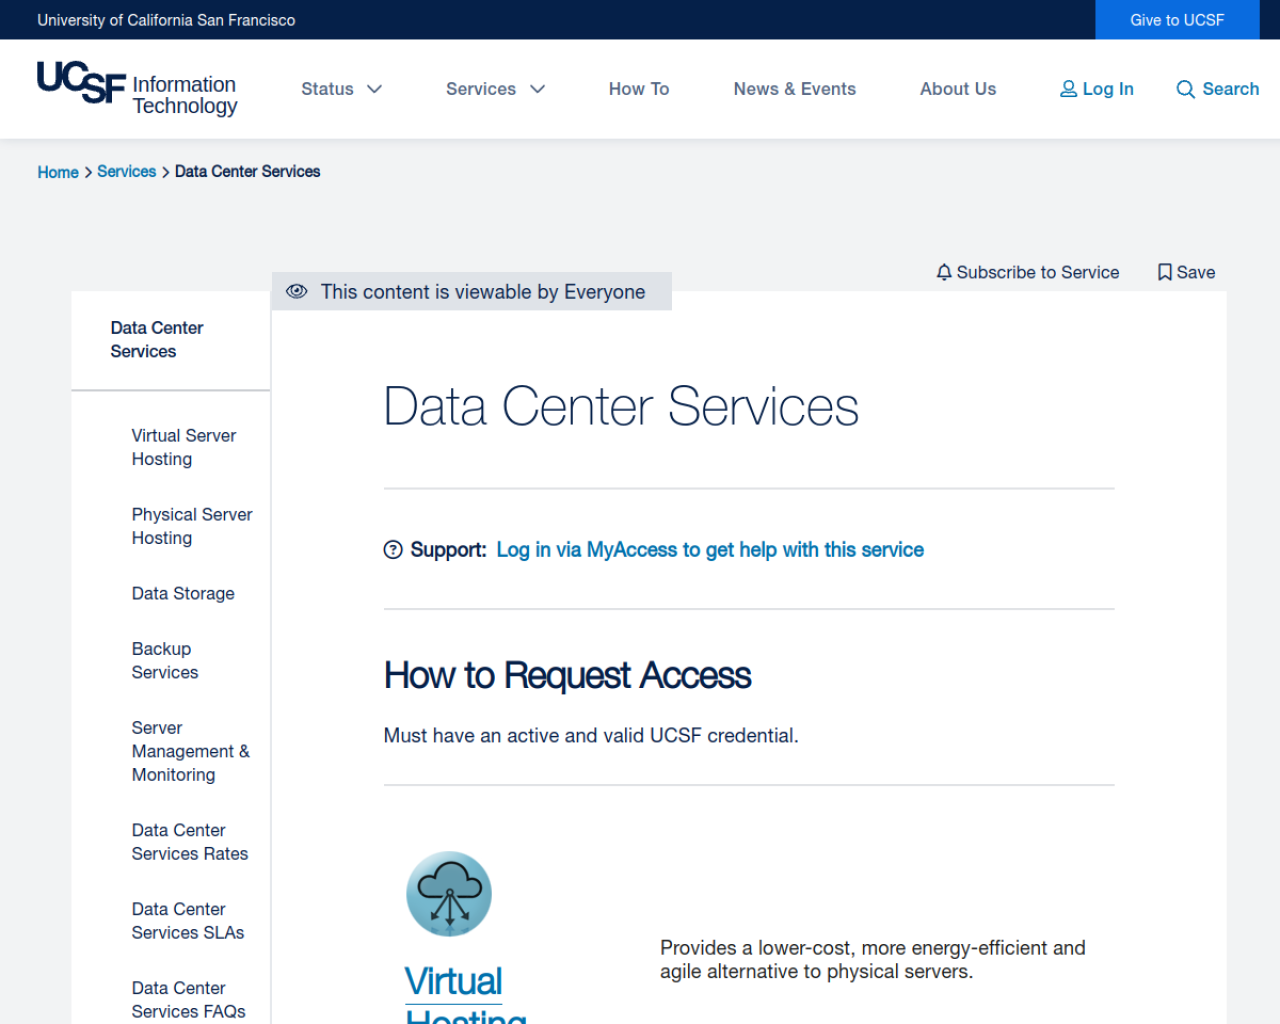1280x1024 pixels.
Task: Go to Home in breadcrumb
Action: tap(58, 172)
